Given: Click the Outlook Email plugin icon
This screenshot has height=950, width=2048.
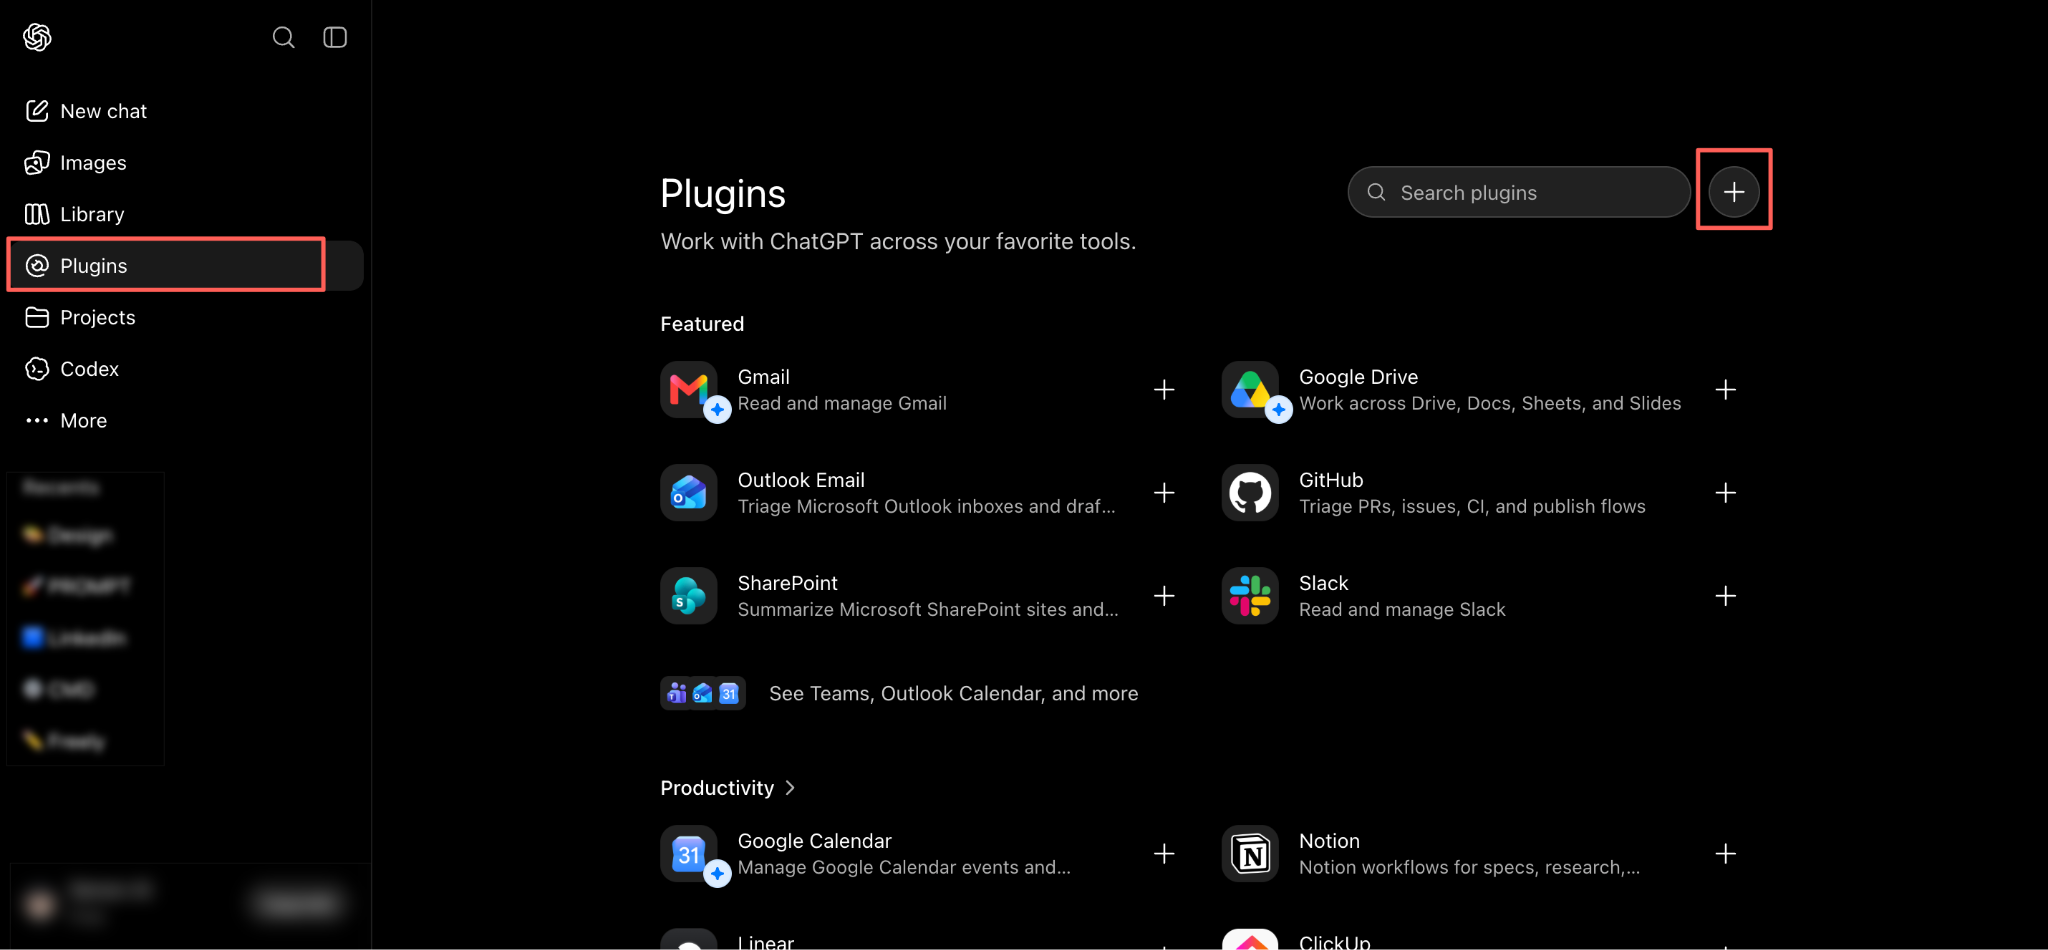Looking at the screenshot, I should coord(689,493).
